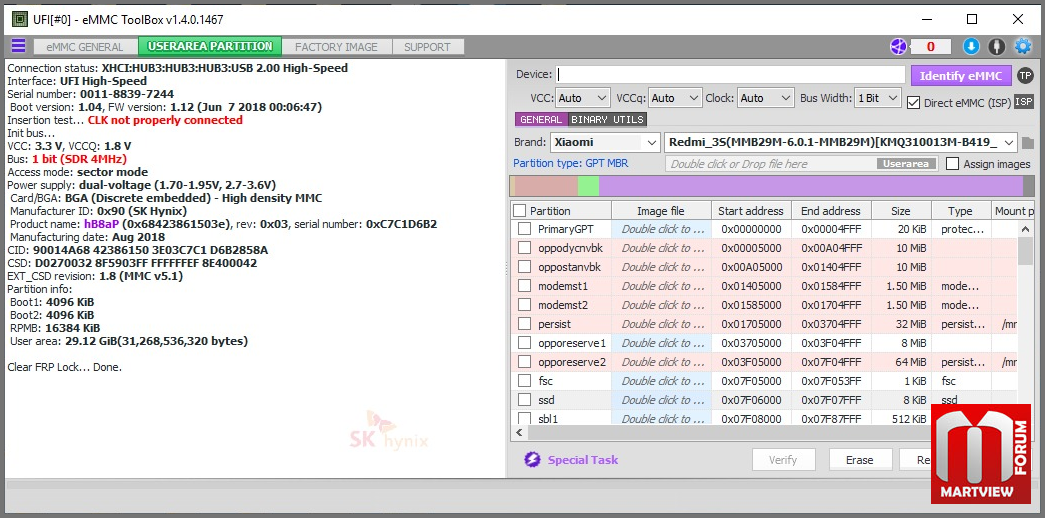
Task: Click the ISP pinout icon
Action: tap(1023, 102)
